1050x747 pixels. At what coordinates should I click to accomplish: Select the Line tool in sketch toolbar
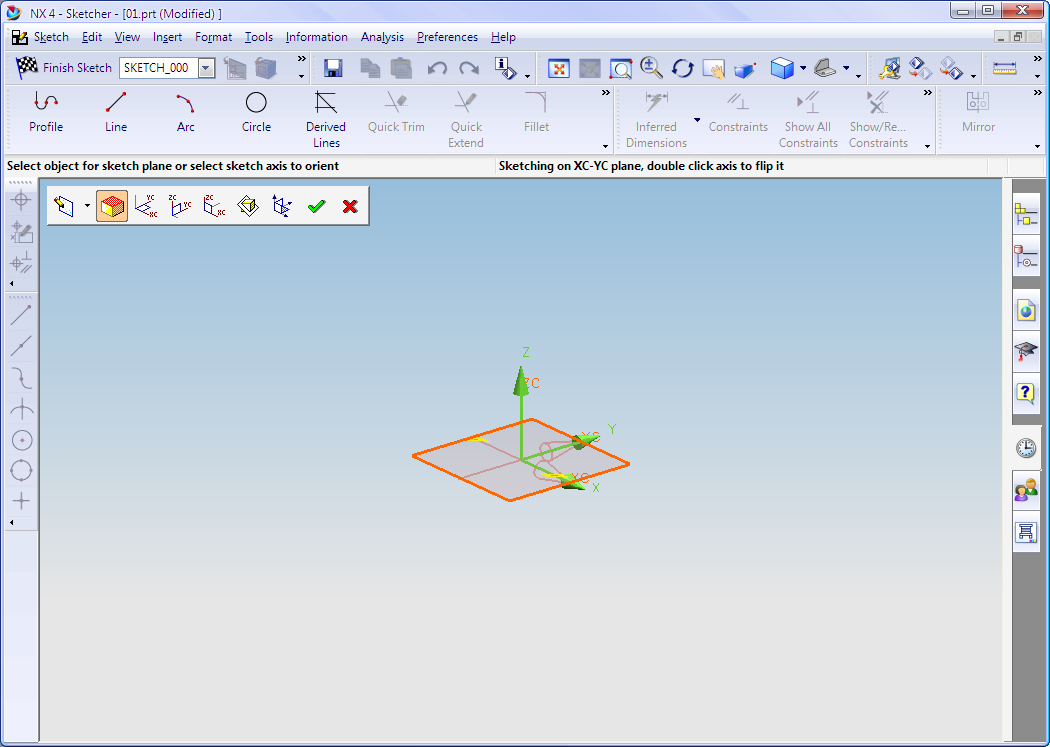coord(116,112)
